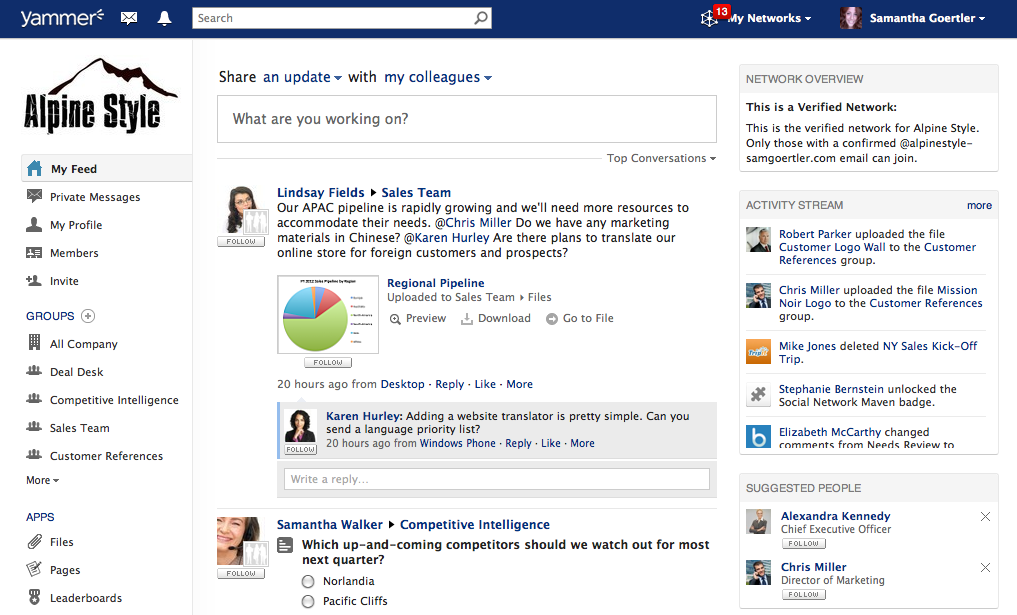Dismiss Chris Miller suggestion
Image resolution: width=1017 pixels, height=615 pixels.
(x=985, y=568)
